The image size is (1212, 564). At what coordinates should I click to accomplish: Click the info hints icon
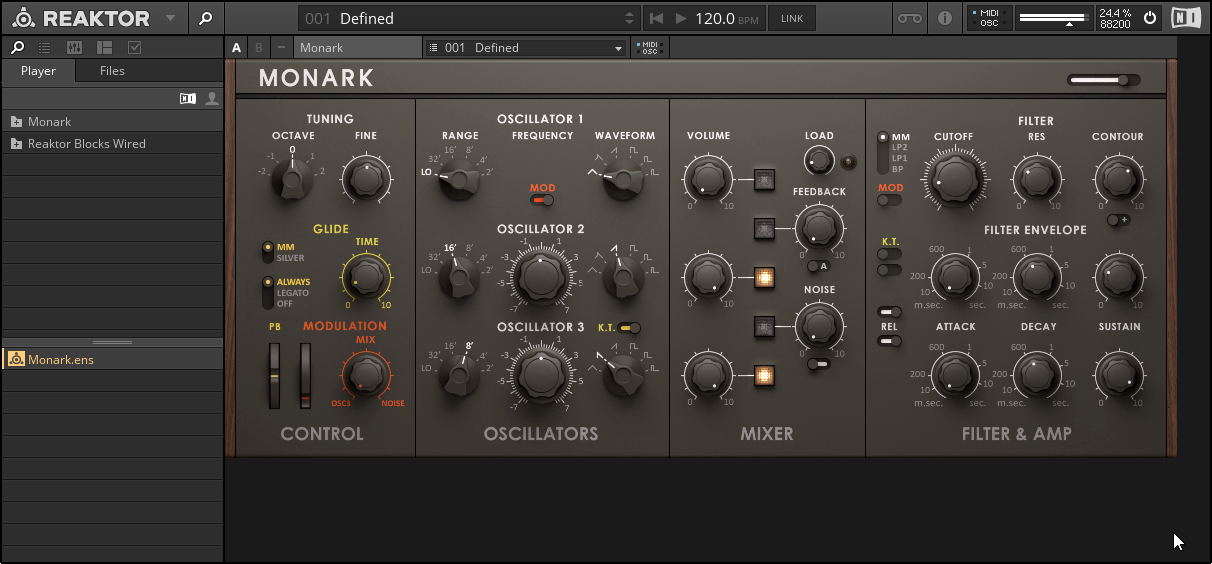pyautogui.click(x=945, y=18)
